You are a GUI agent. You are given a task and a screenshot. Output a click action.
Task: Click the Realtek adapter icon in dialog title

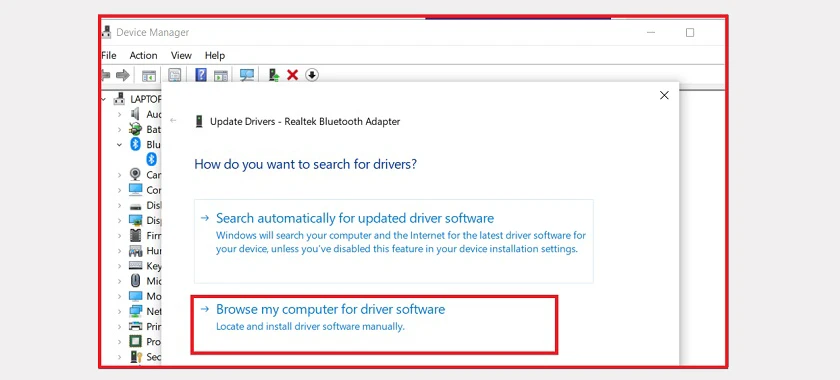point(199,122)
